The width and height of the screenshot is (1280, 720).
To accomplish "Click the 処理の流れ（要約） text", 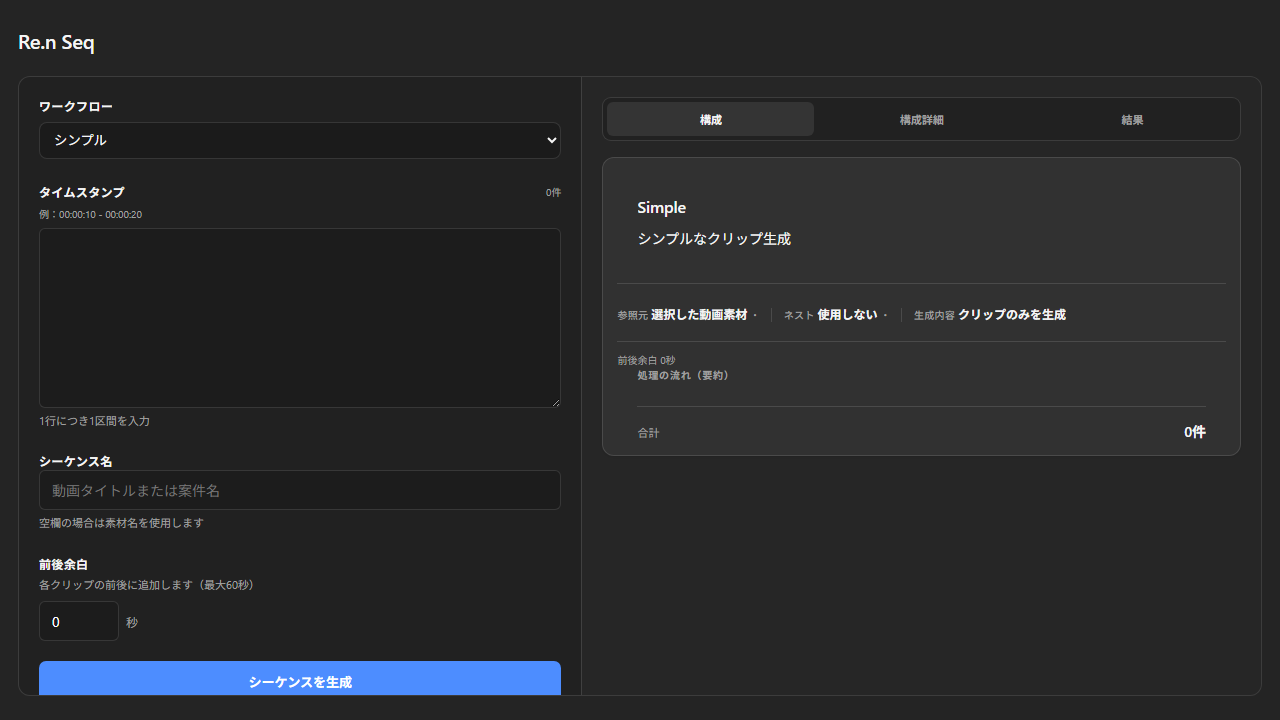I will tap(683, 375).
